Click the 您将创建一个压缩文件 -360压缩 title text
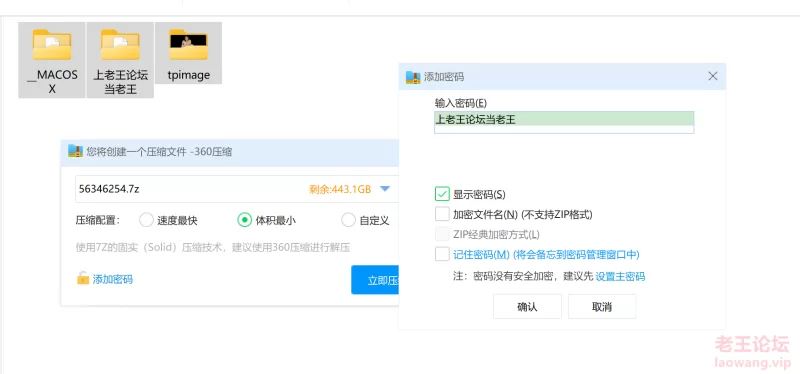 159,152
